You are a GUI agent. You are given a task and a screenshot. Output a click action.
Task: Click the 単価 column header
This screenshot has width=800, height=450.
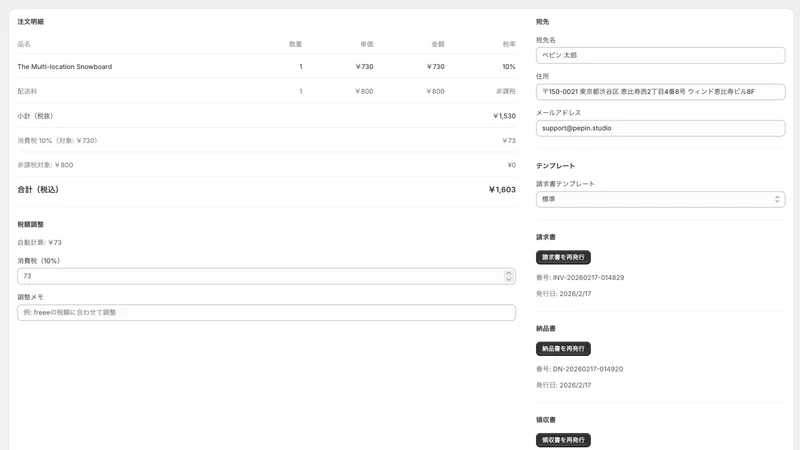point(367,44)
